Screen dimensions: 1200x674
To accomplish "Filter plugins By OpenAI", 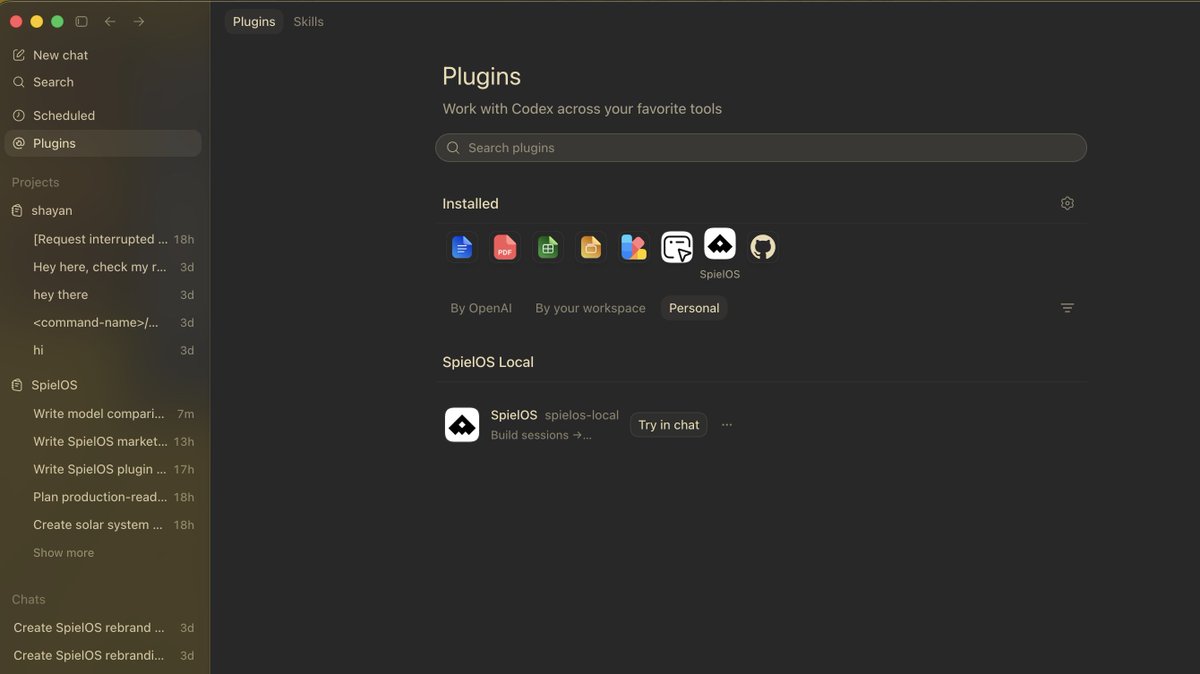I will pyautogui.click(x=481, y=308).
